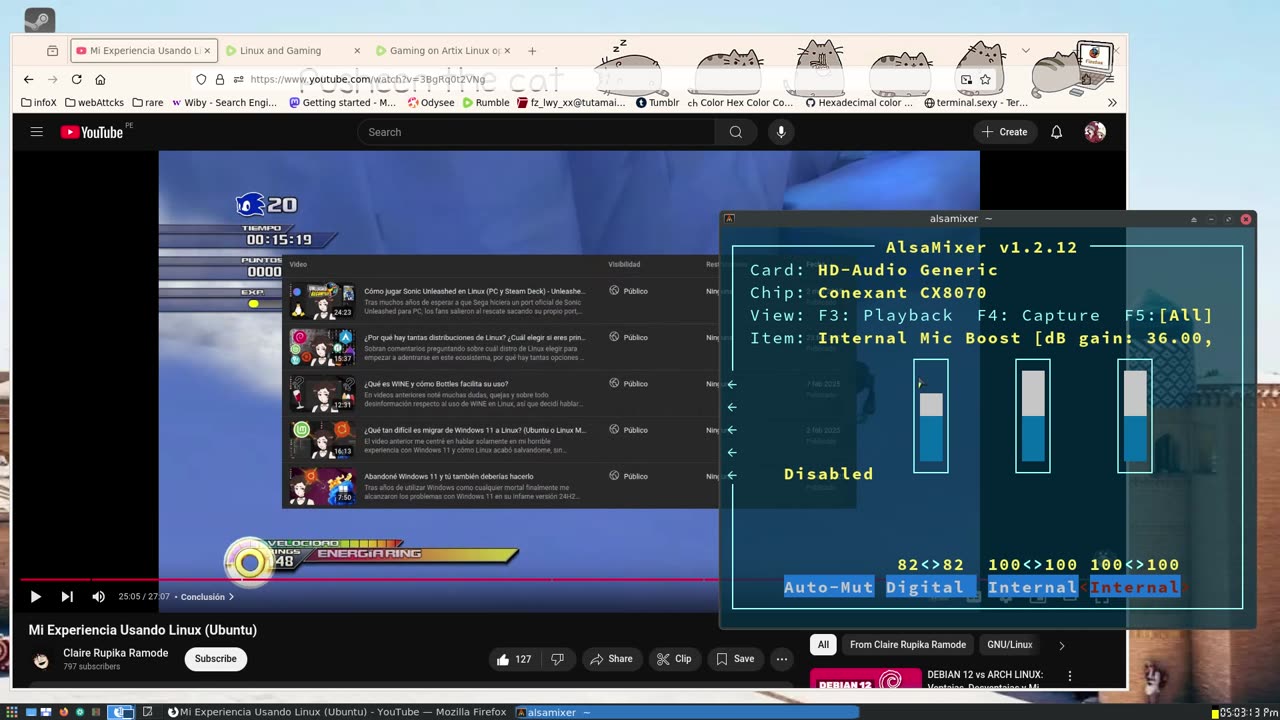Open terminal.sexy bookmark
The image size is (1280, 720).
coord(976,102)
